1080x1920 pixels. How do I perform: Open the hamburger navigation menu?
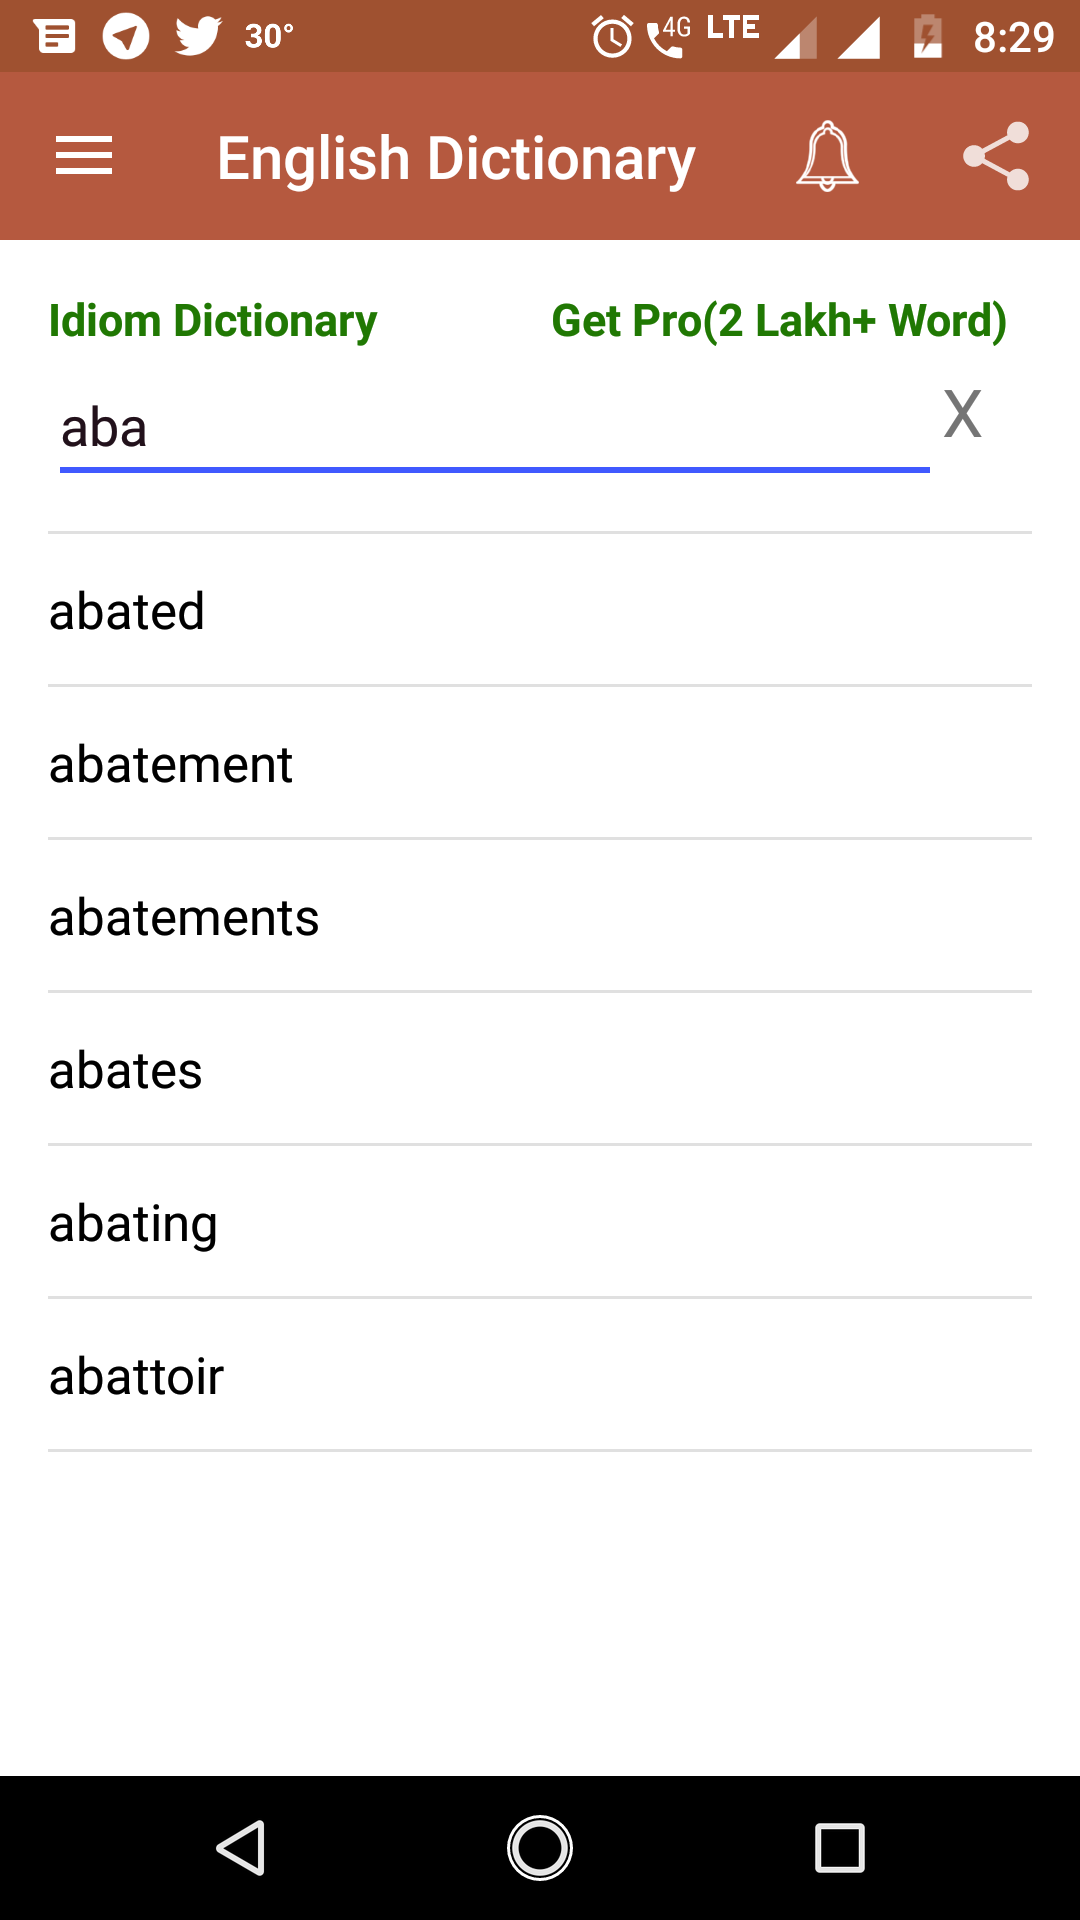[84, 157]
